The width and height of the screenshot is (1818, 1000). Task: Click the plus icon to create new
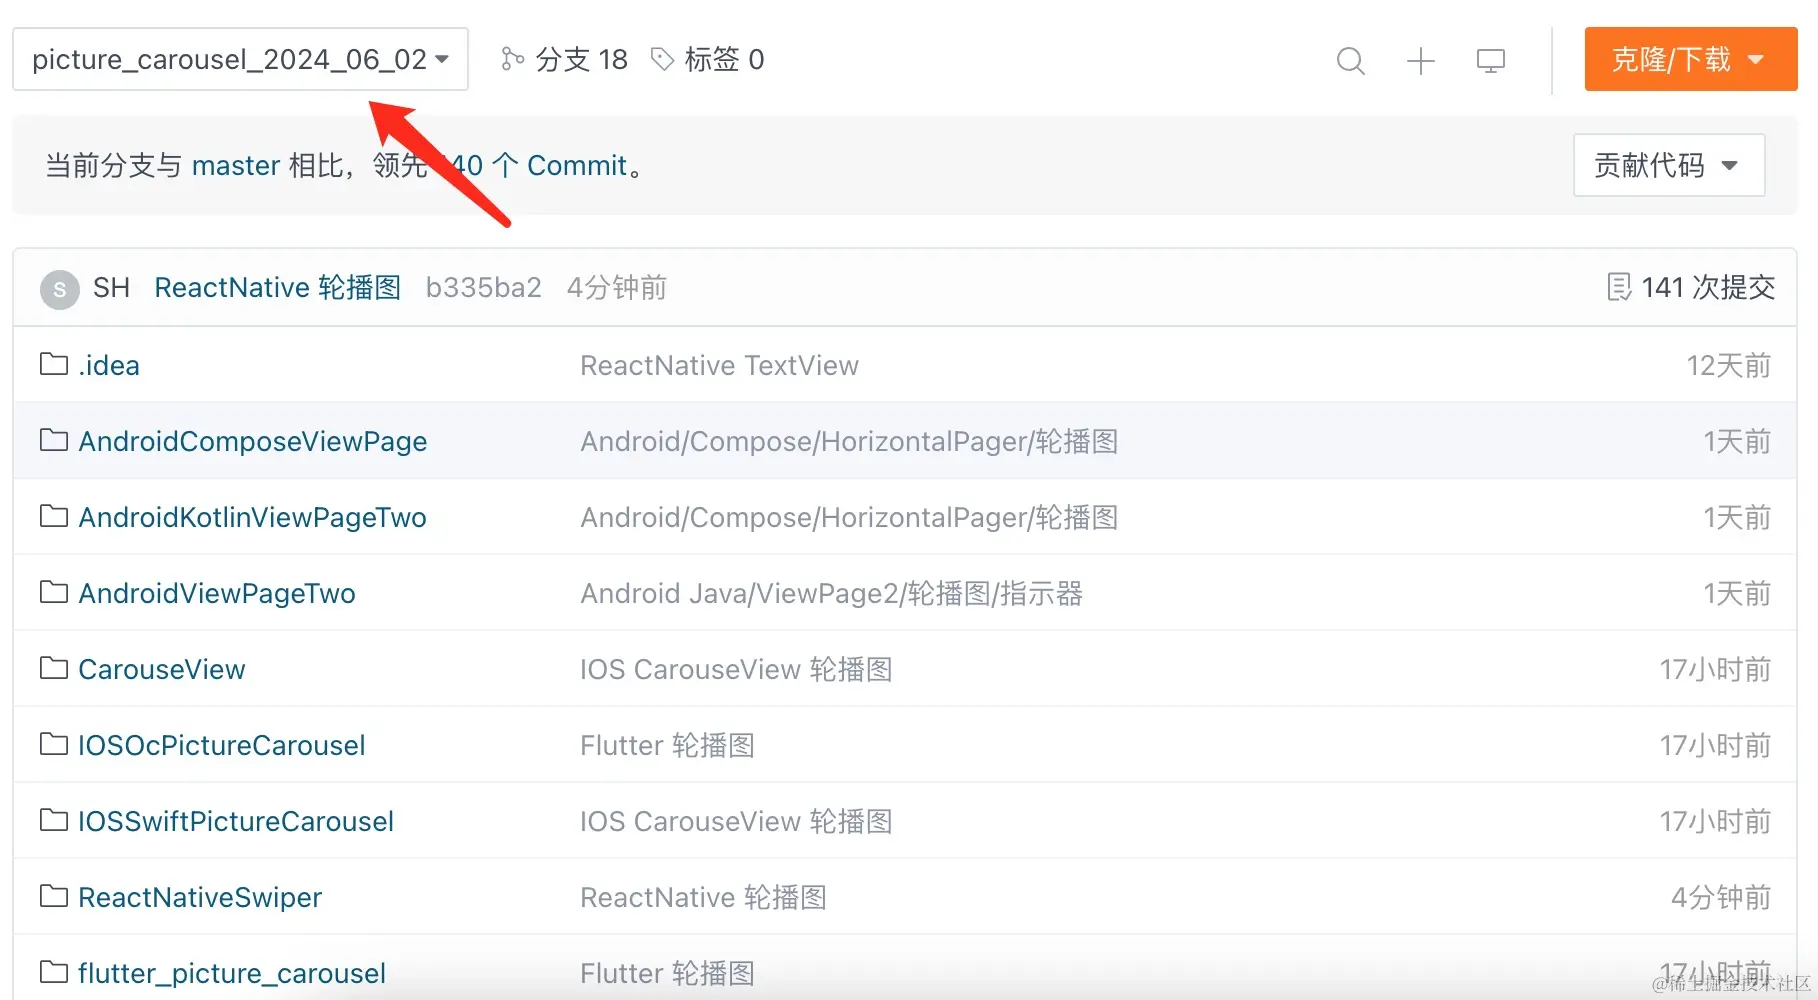pos(1420,61)
